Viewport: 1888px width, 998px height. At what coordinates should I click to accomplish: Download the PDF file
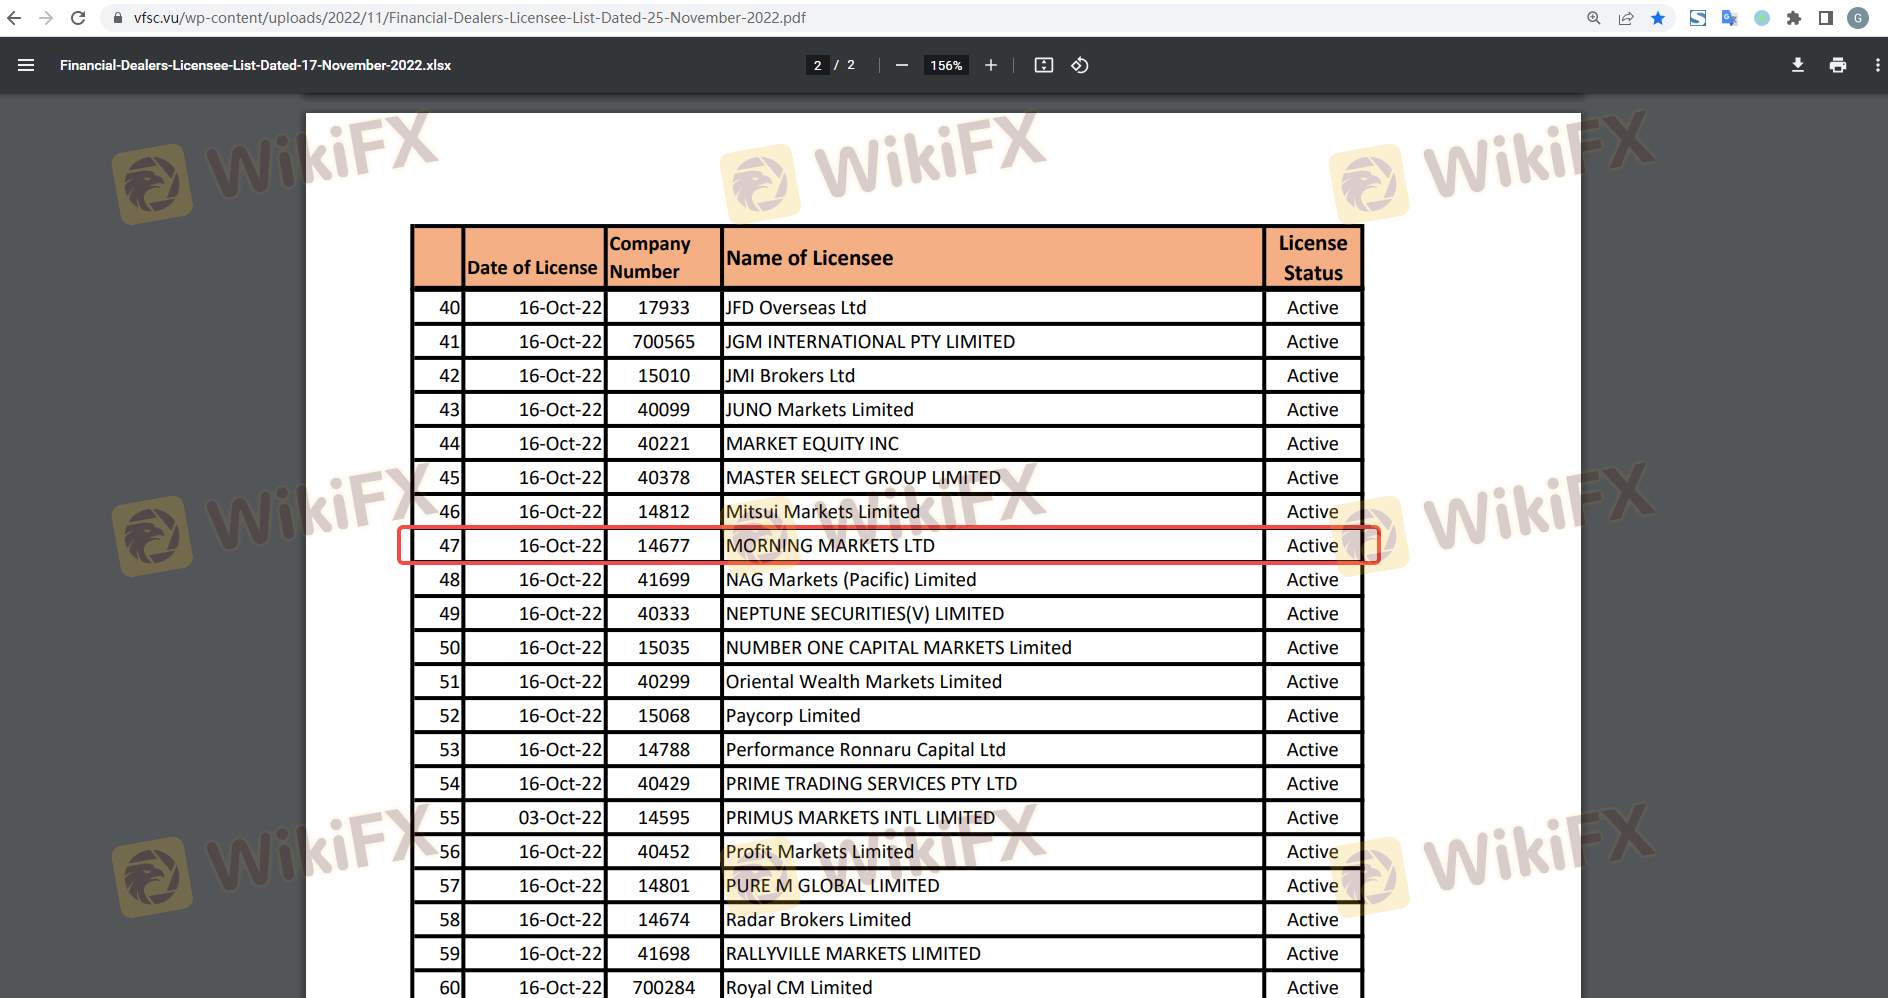[1798, 65]
